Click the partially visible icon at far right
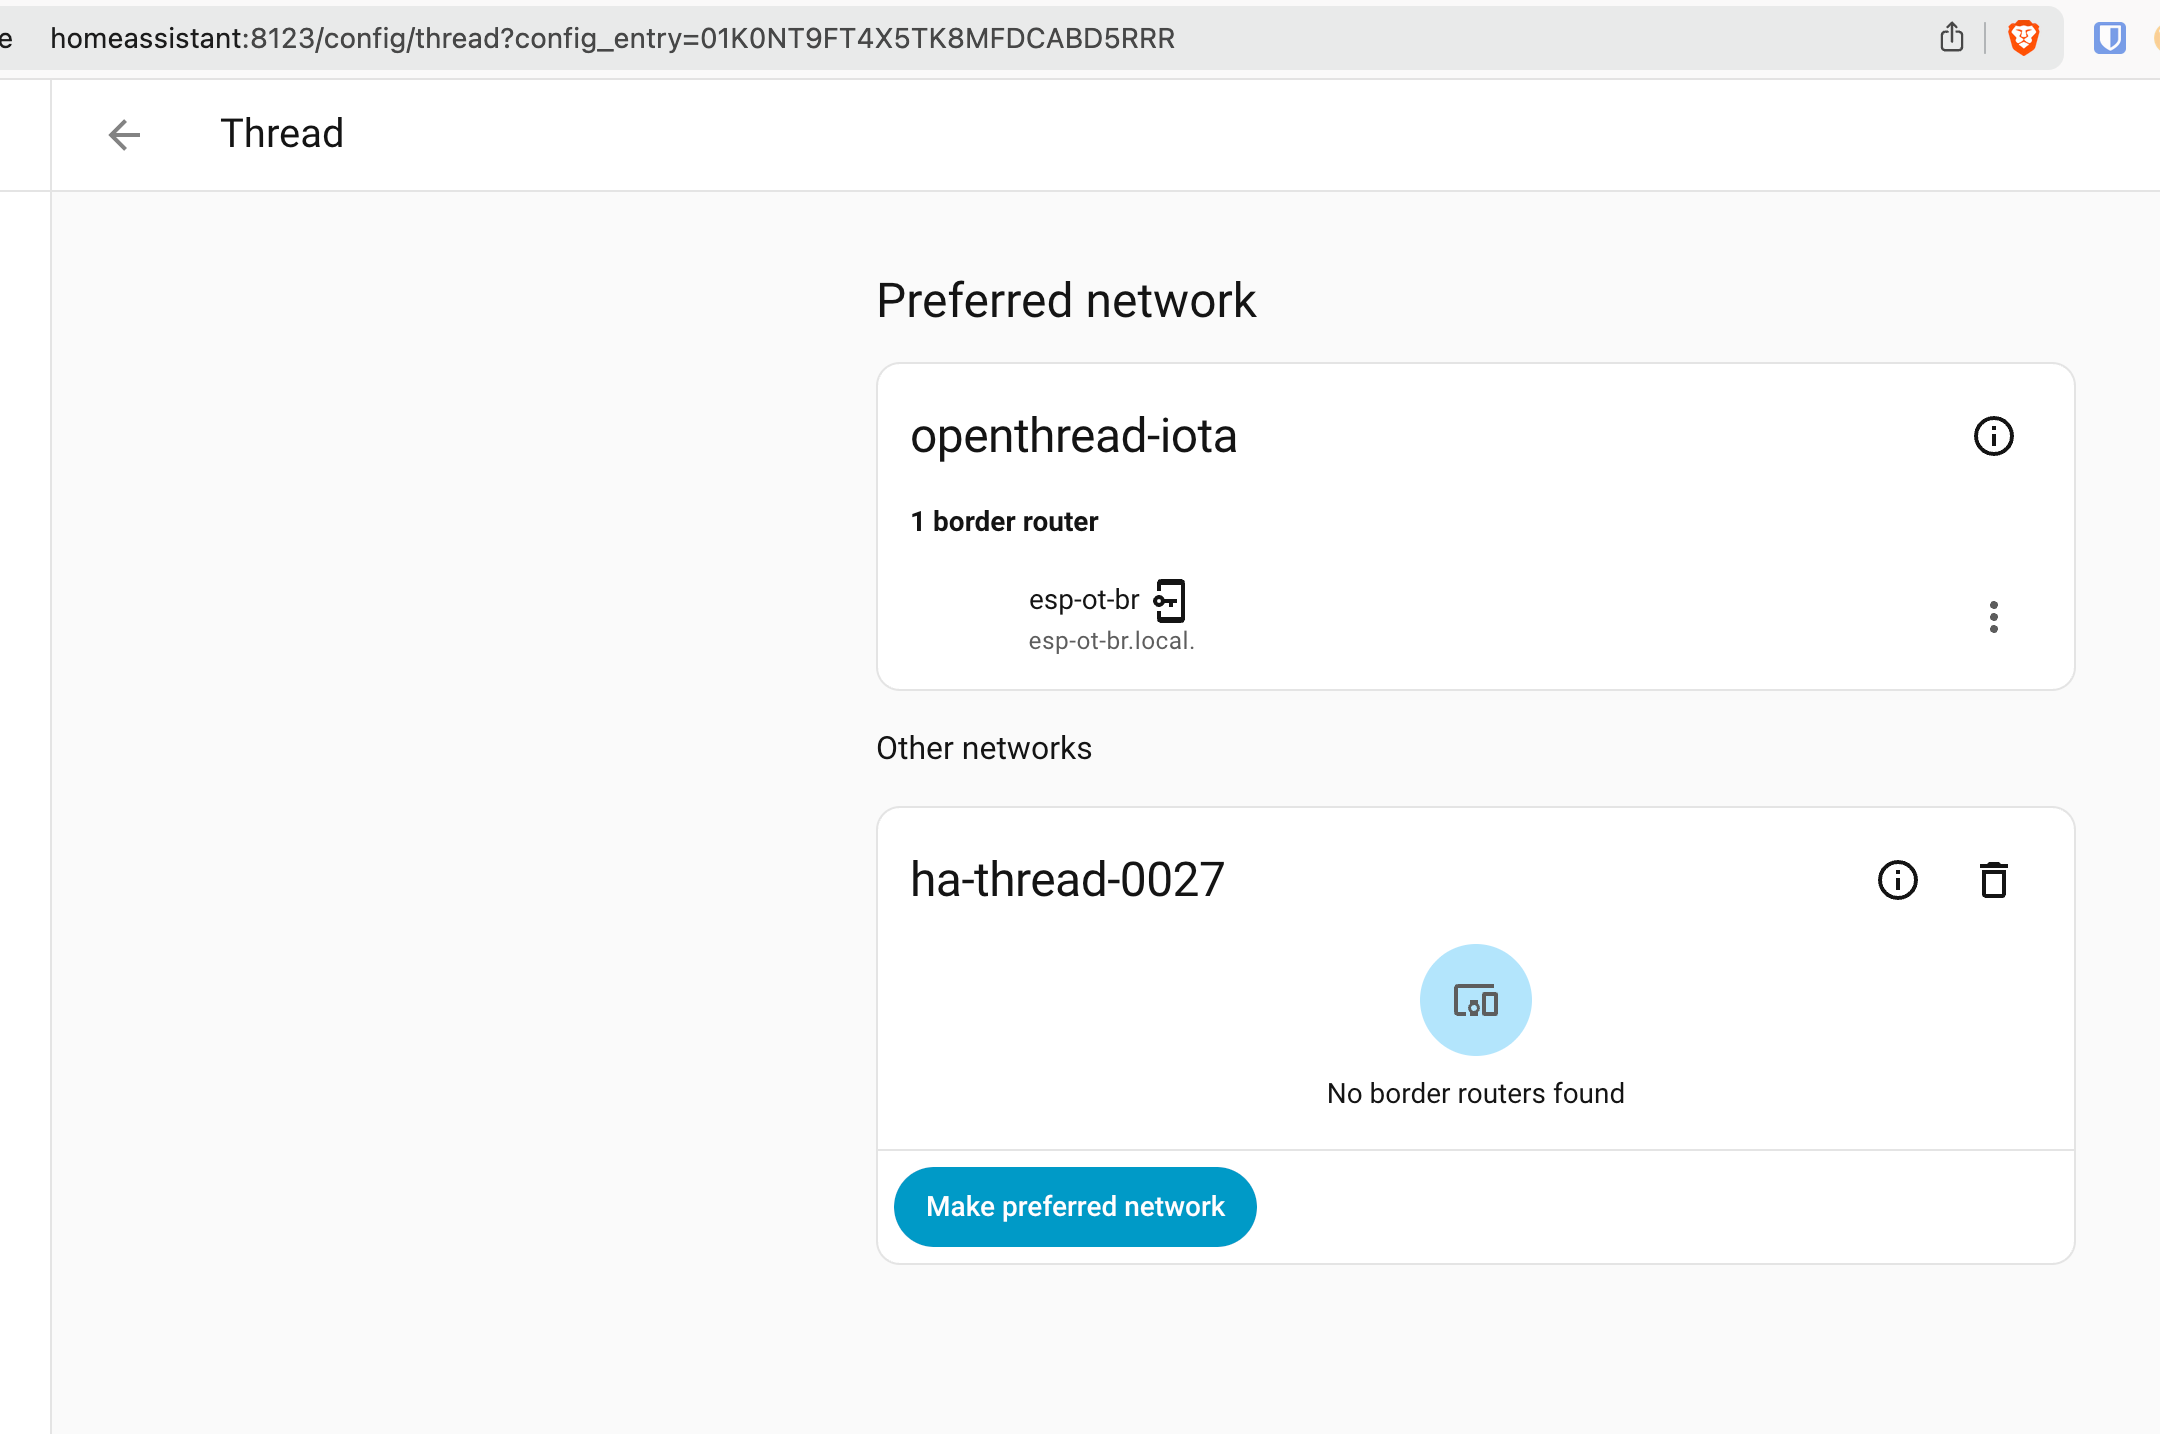The width and height of the screenshot is (2160, 1434). pyautogui.click(x=2156, y=38)
